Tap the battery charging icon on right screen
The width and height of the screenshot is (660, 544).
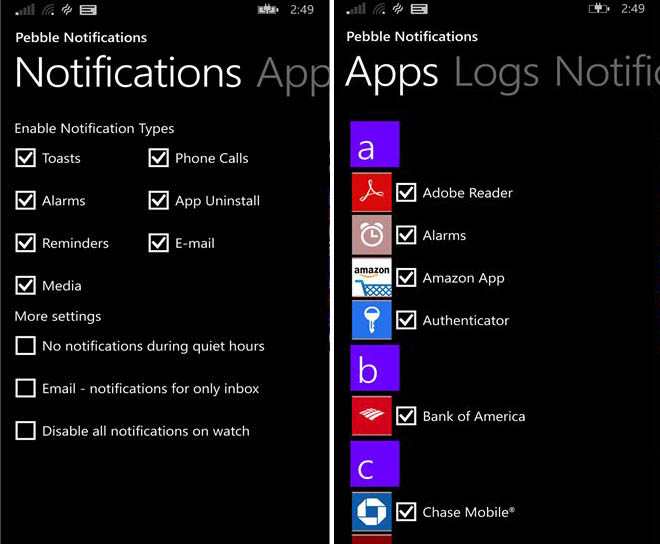point(599,9)
